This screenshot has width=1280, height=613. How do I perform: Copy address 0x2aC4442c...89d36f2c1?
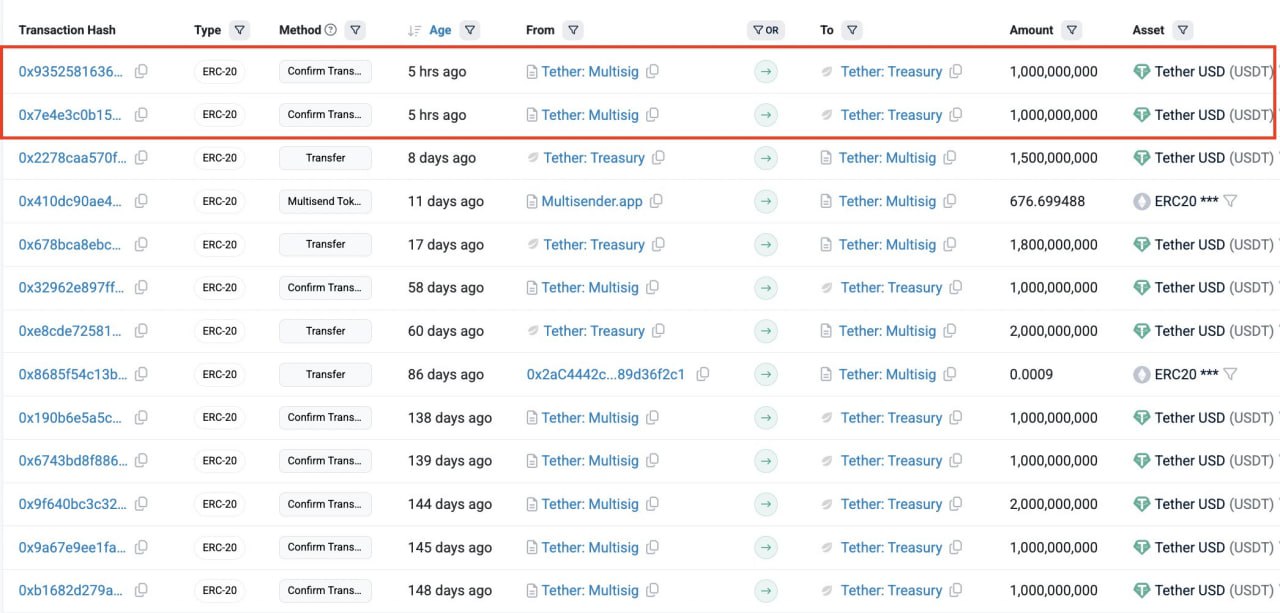click(x=703, y=374)
